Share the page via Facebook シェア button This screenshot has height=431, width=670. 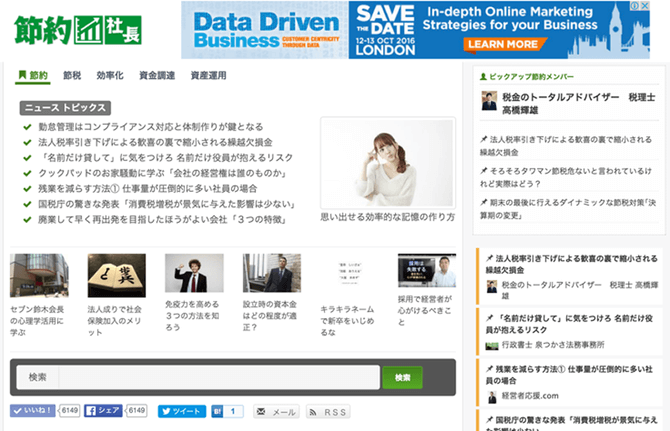(104, 411)
